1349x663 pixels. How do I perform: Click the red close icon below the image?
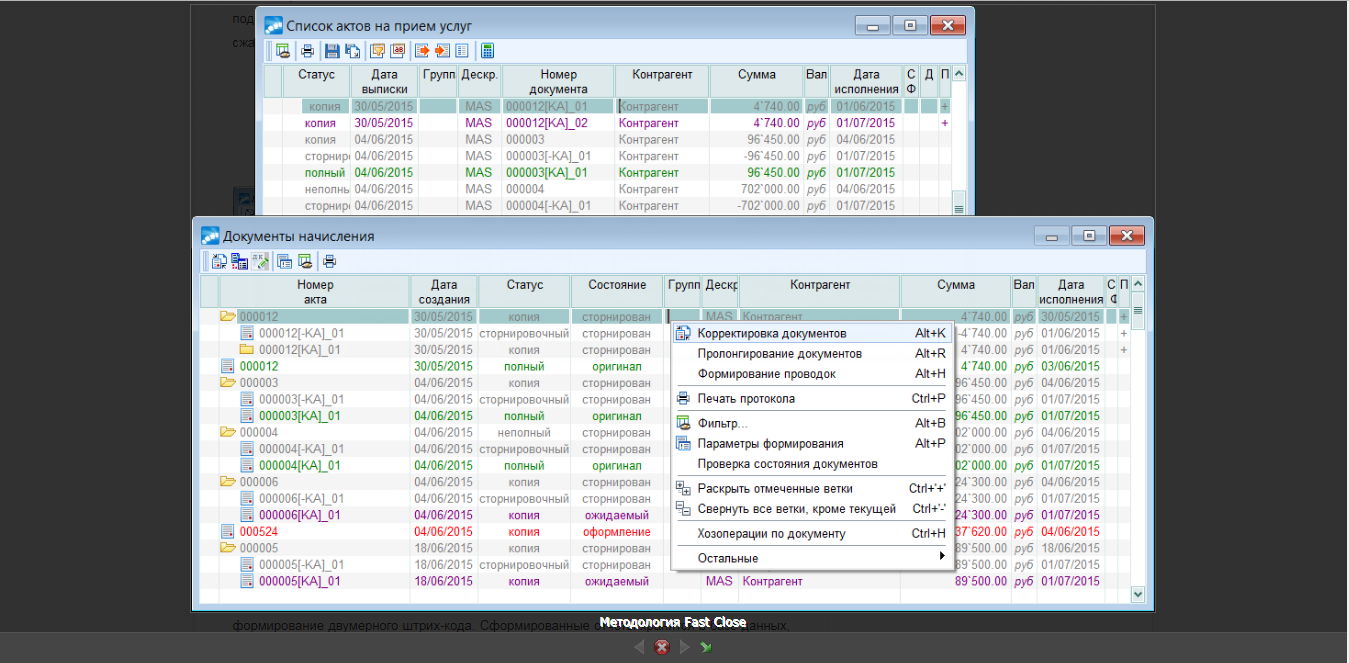pyautogui.click(x=661, y=647)
